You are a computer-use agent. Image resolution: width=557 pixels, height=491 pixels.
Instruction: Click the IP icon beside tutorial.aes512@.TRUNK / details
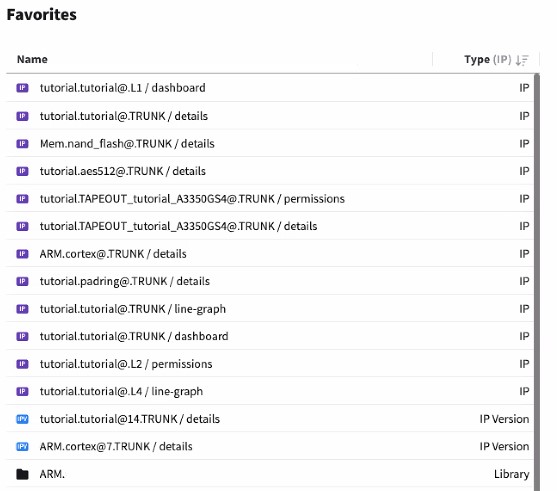tap(22, 171)
